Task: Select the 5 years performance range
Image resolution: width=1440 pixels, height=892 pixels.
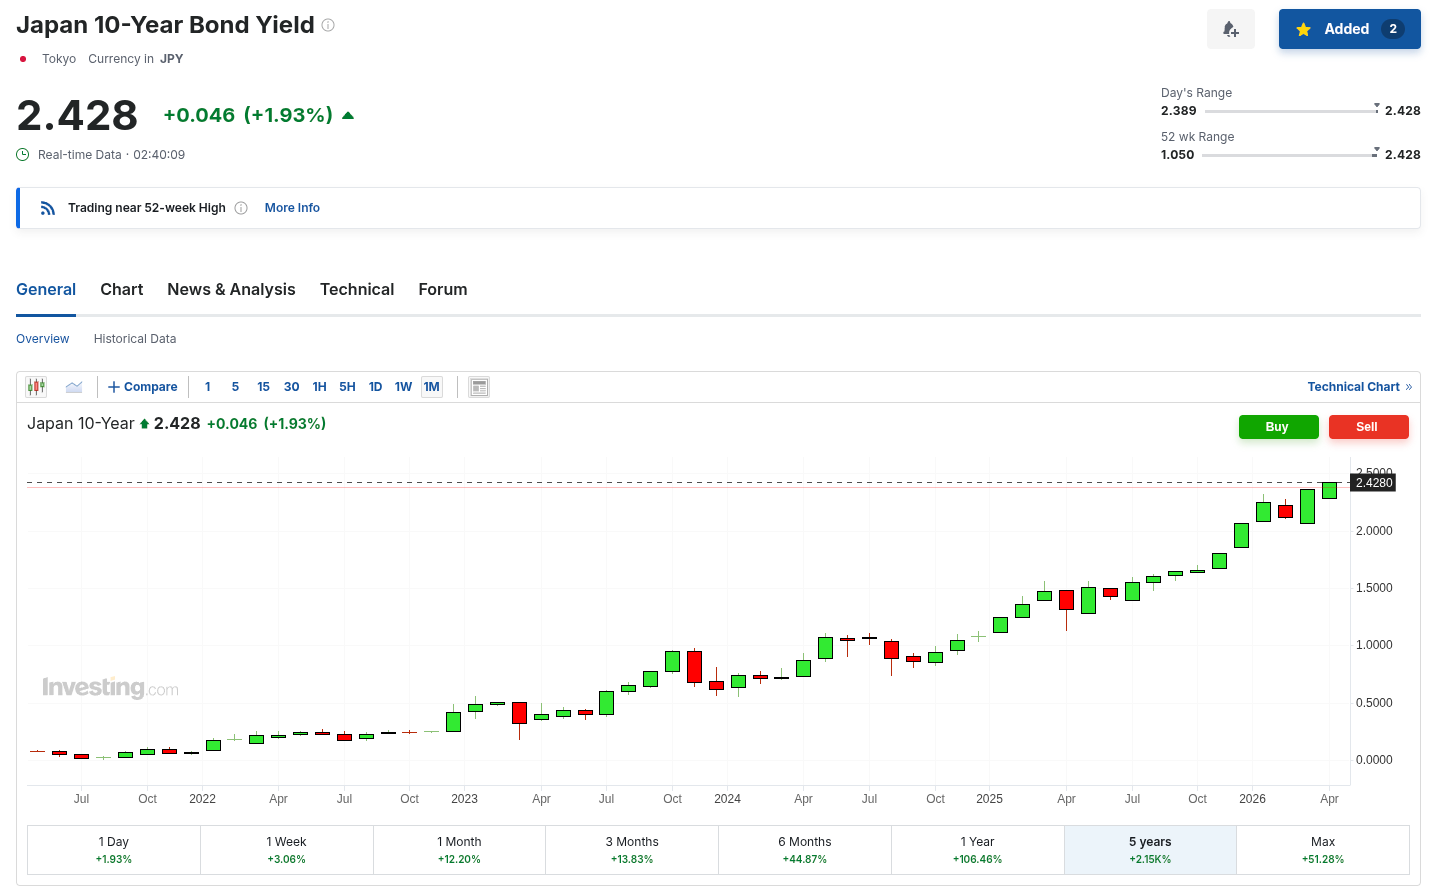Action: (1150, 850)
